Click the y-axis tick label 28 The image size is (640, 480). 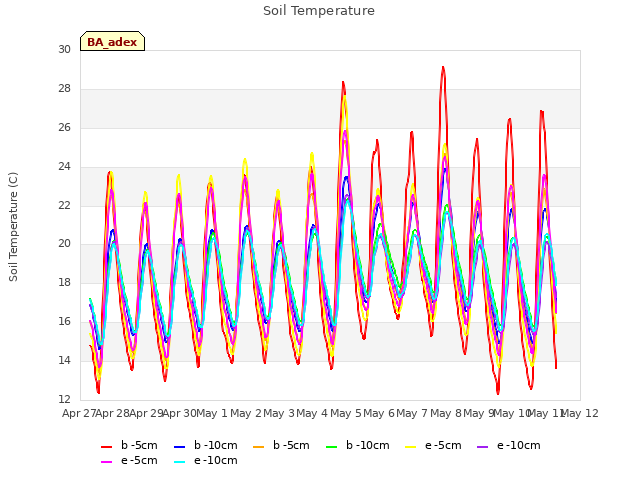64,89
